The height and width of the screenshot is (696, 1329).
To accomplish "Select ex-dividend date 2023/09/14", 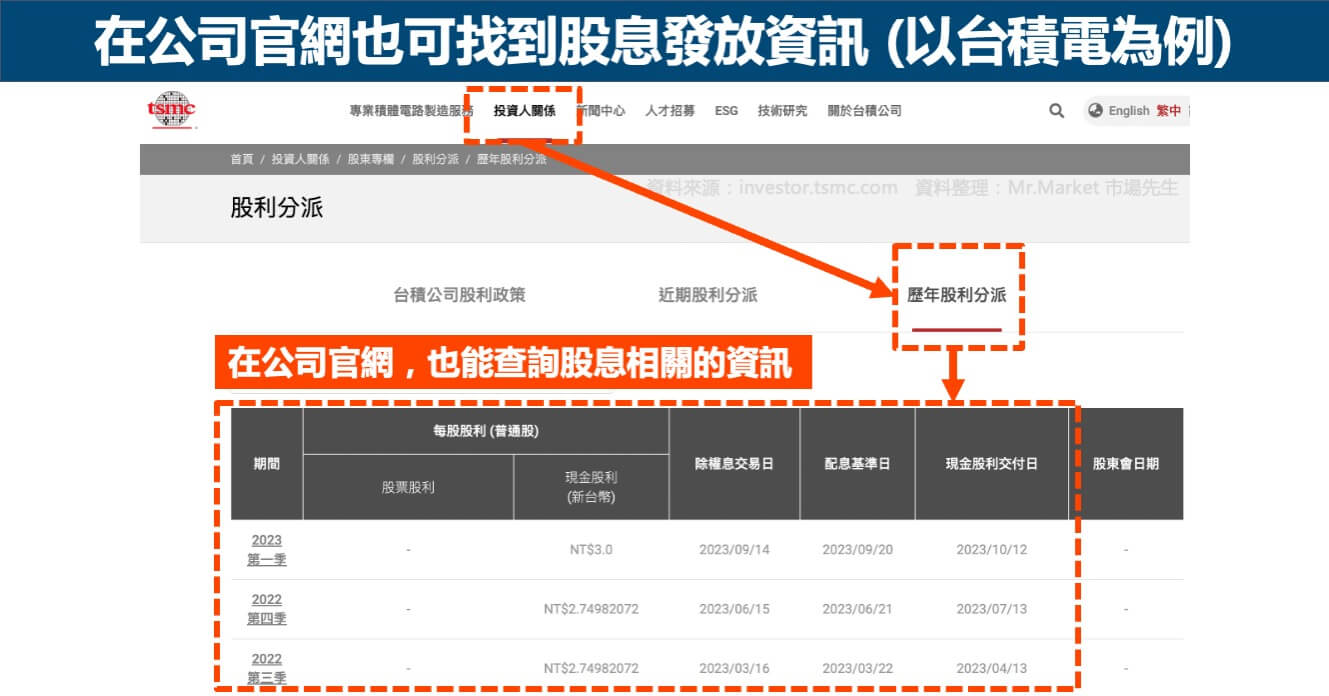I will [x=734, y=550].
